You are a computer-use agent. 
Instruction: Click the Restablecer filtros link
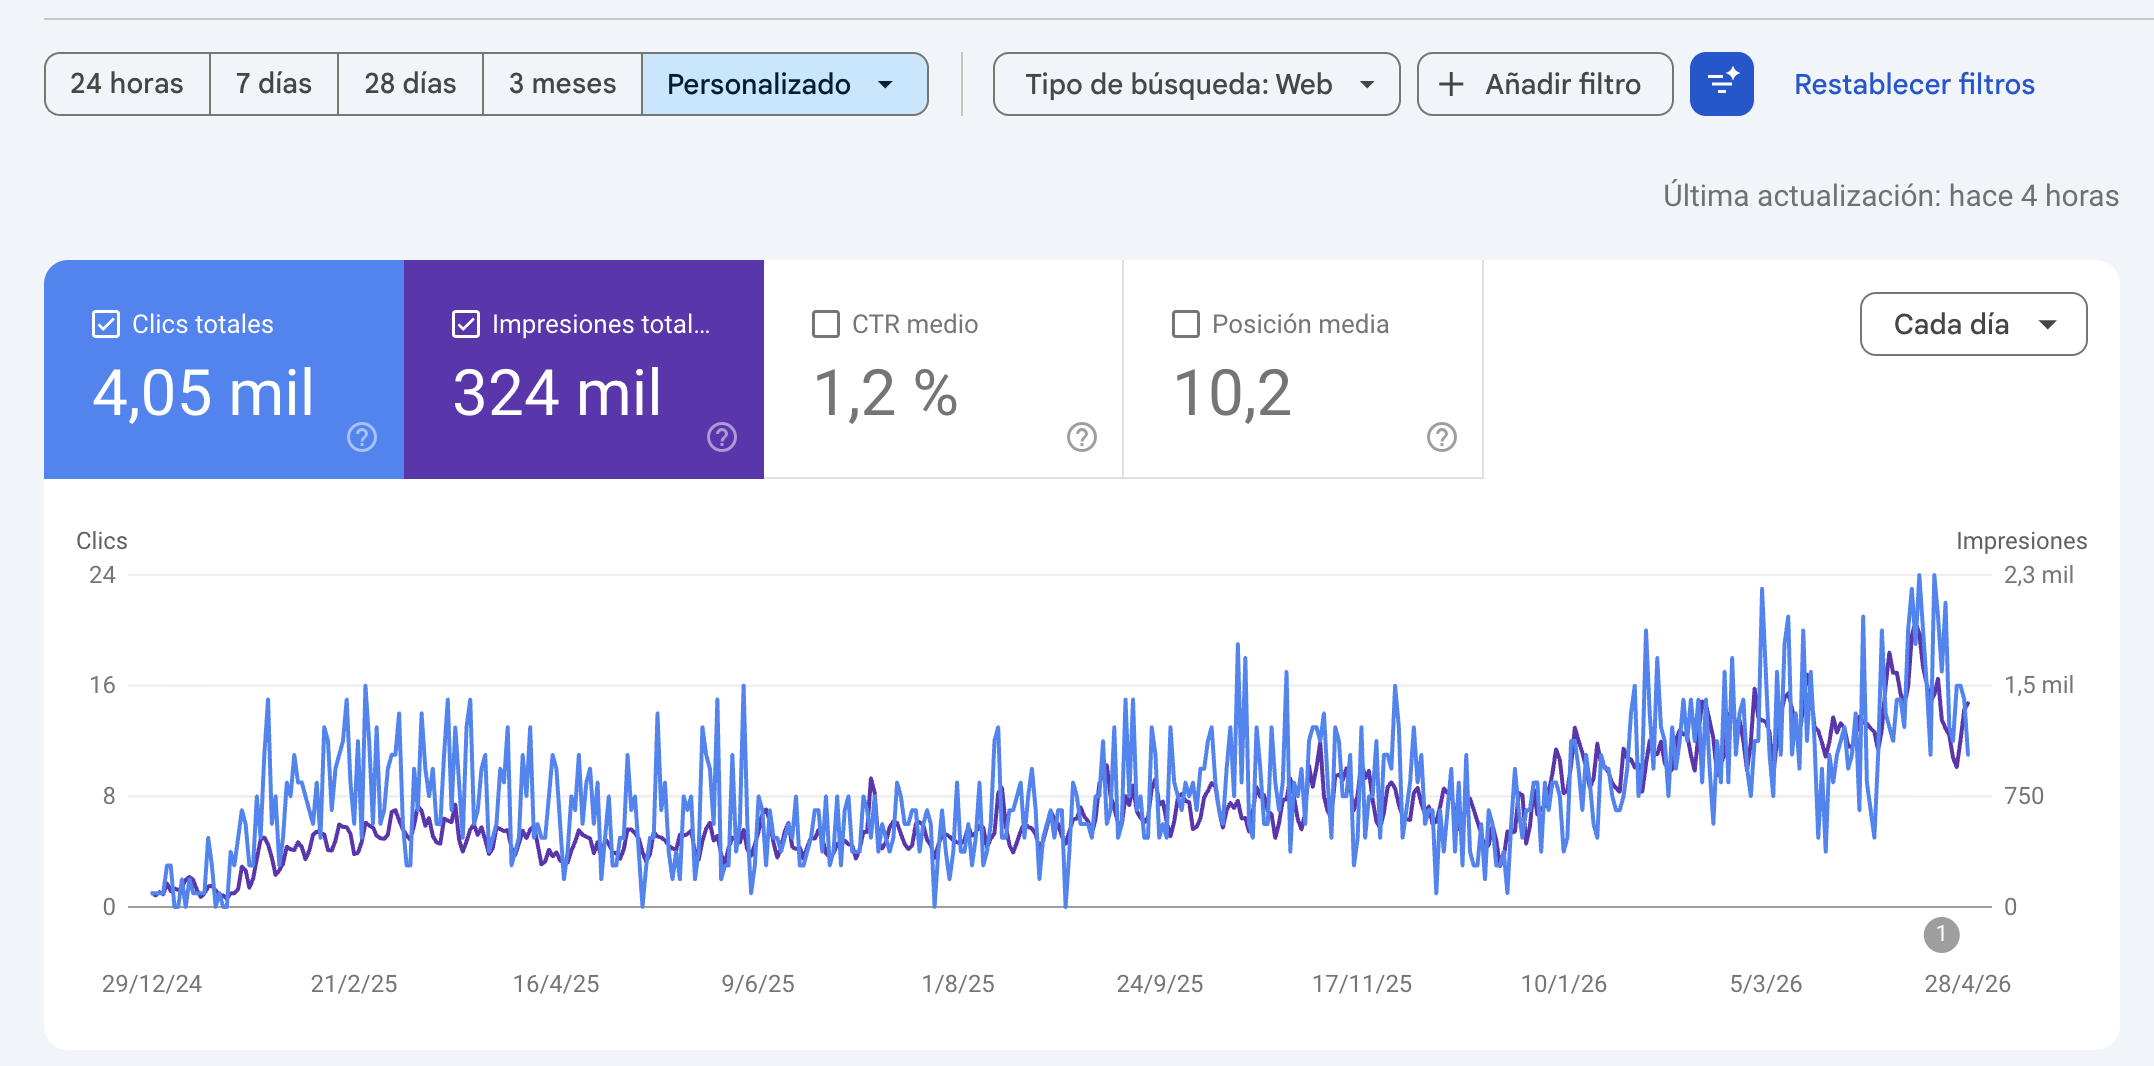pos(1914,84)
